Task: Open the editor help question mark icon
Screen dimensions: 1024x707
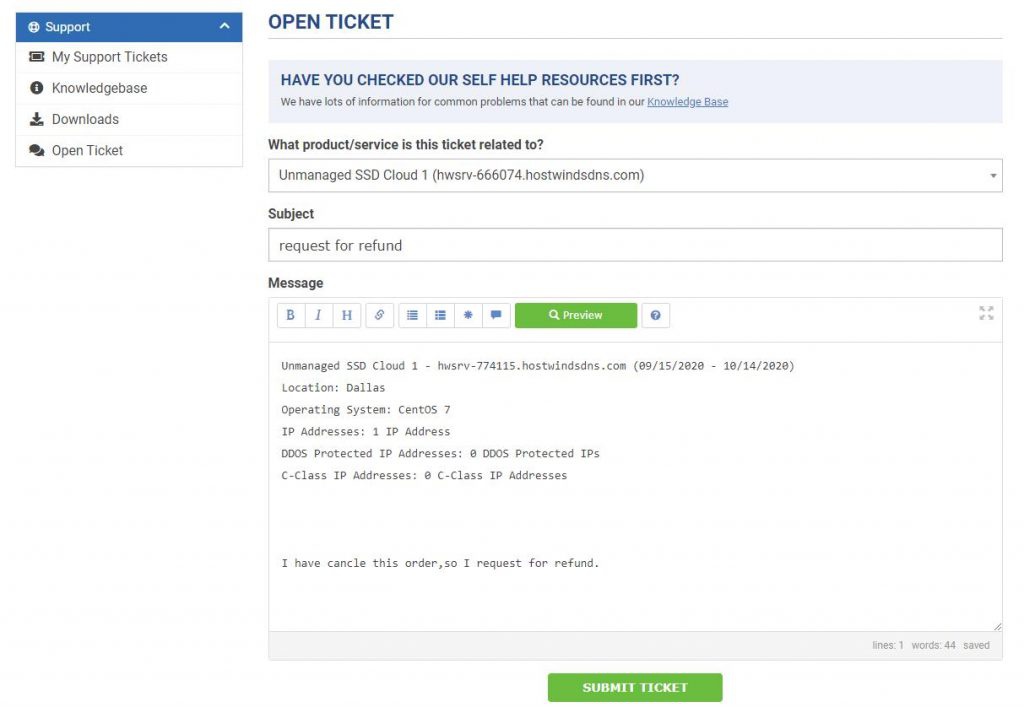Action: (655, 315)
